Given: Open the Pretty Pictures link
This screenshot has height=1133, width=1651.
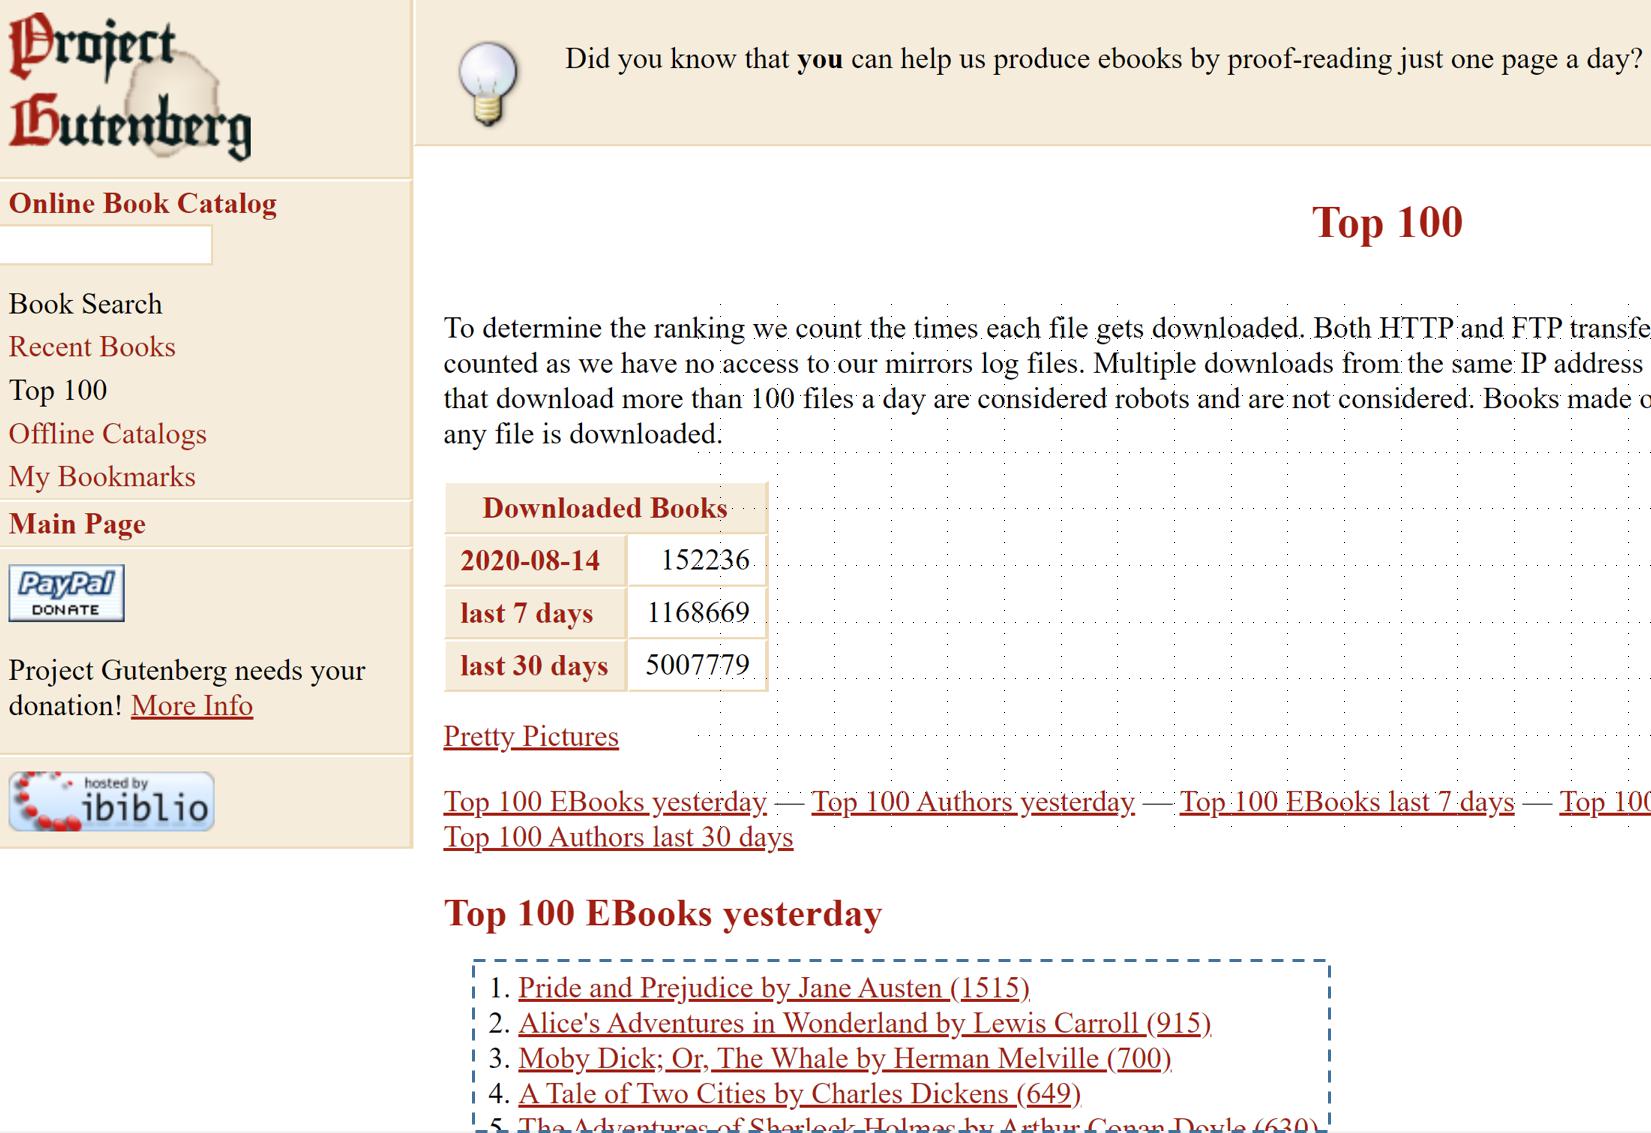Looking at the screenshot, I should click(x=531, y=737).
